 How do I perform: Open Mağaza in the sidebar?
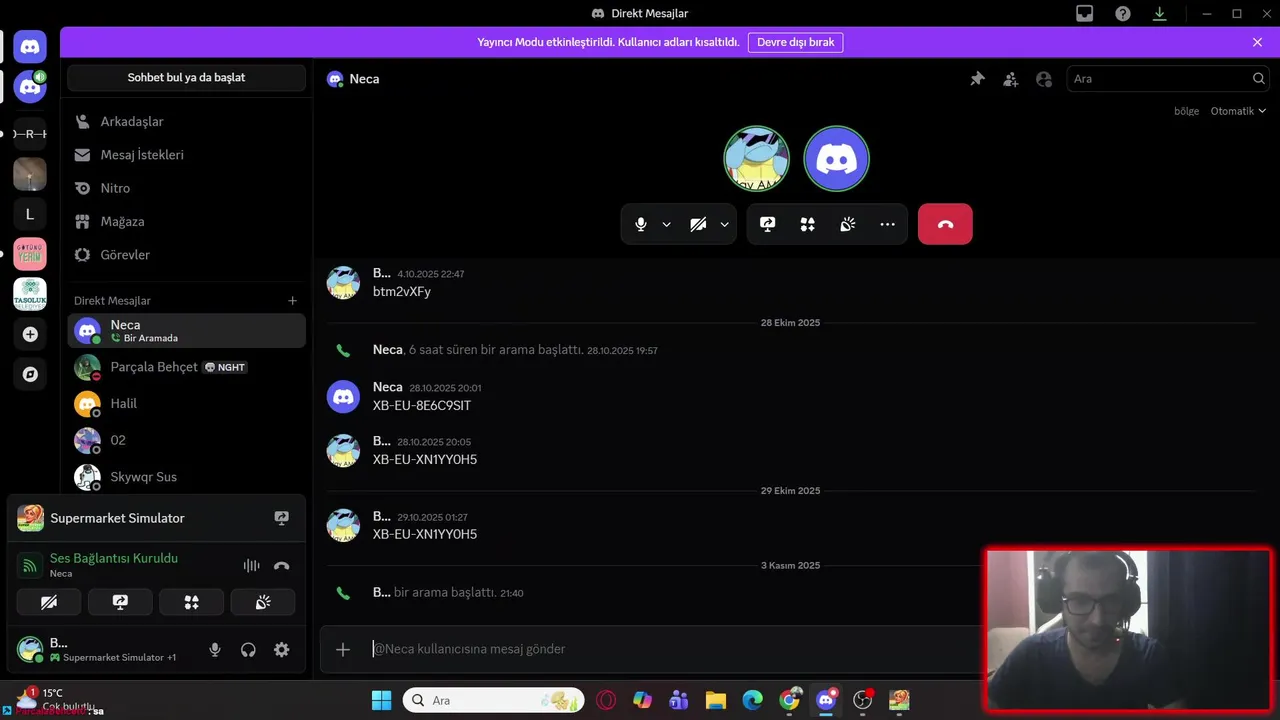click(186, 221)
